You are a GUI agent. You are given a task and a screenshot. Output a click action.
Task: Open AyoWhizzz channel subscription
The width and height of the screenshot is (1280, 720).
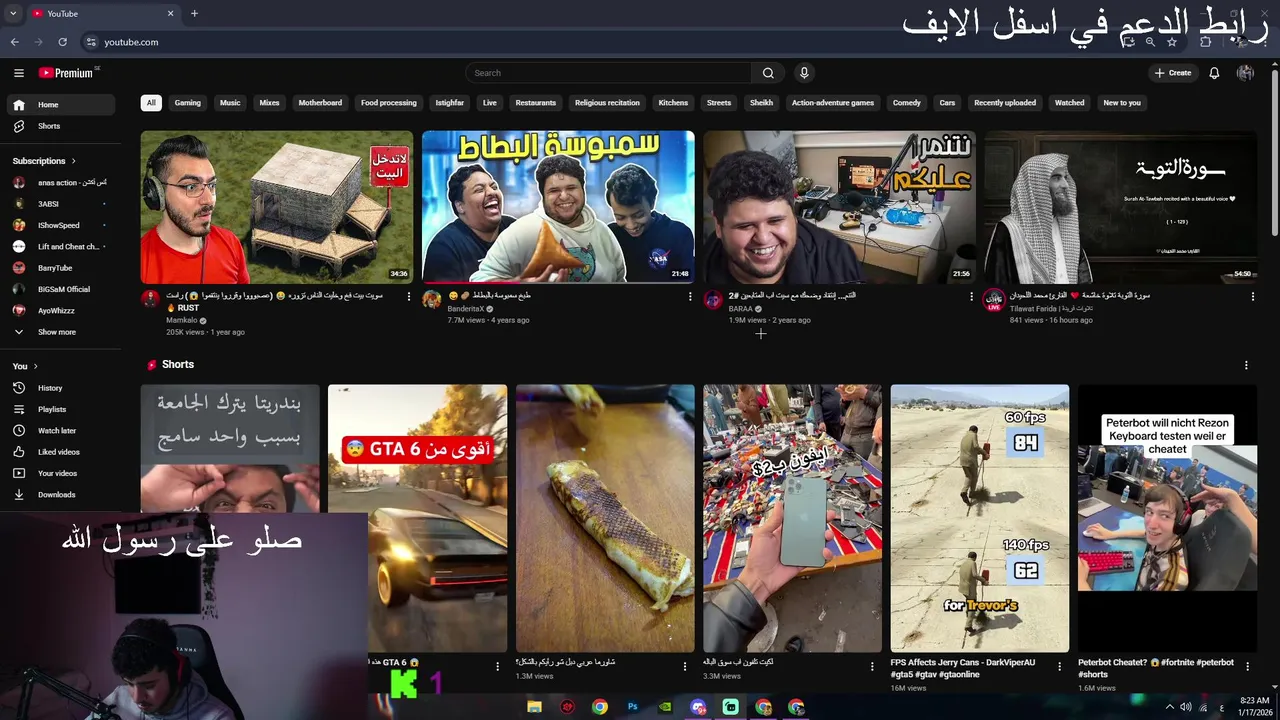tap(60, 311)
